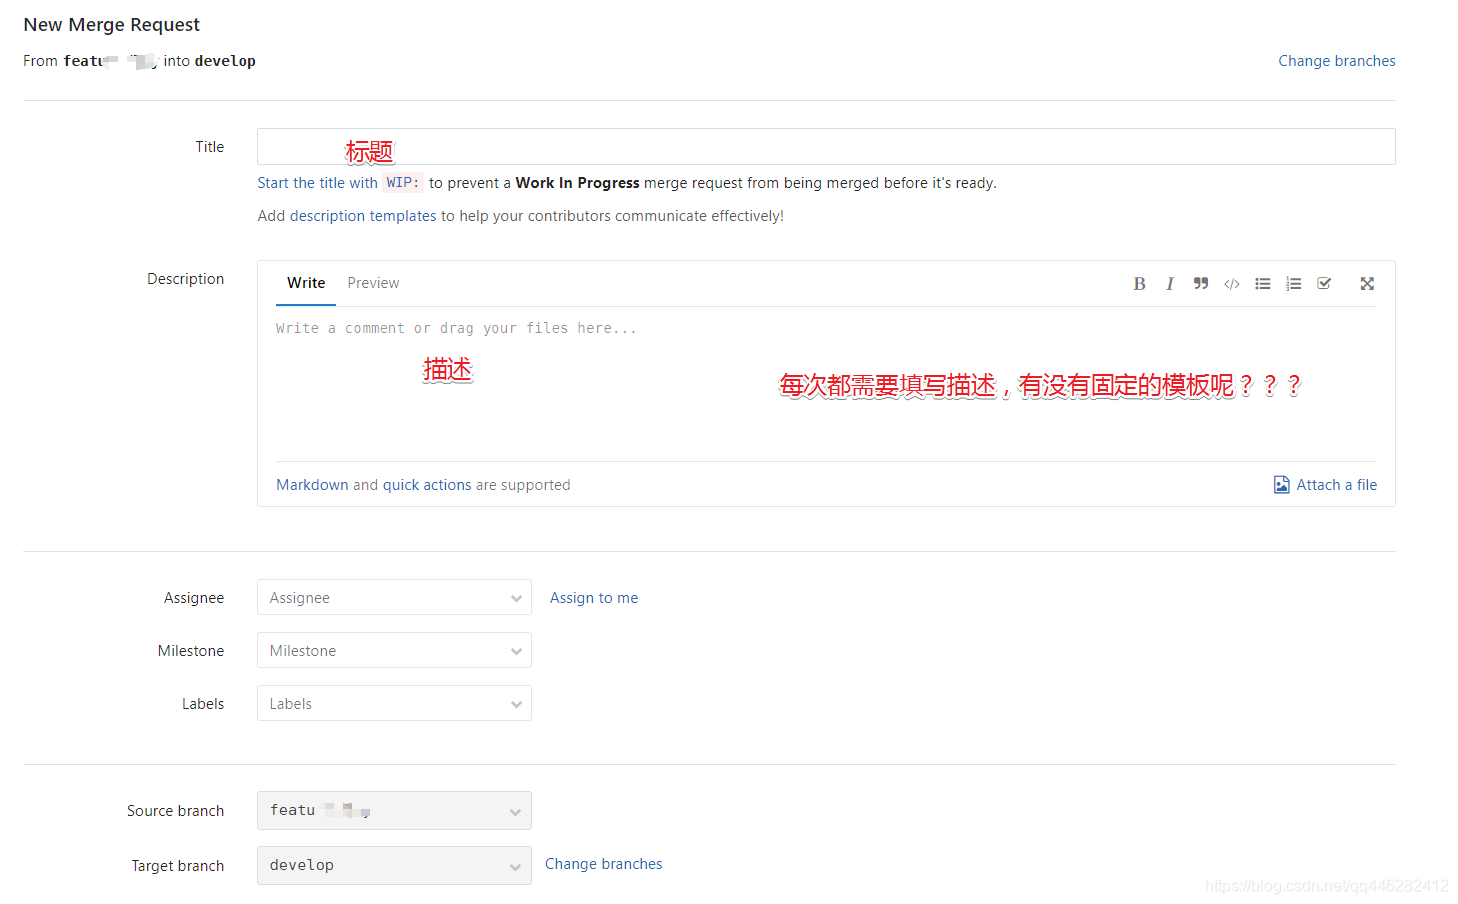Open the Assignee dropdown

pyautogui.click(x=394, y=598)
